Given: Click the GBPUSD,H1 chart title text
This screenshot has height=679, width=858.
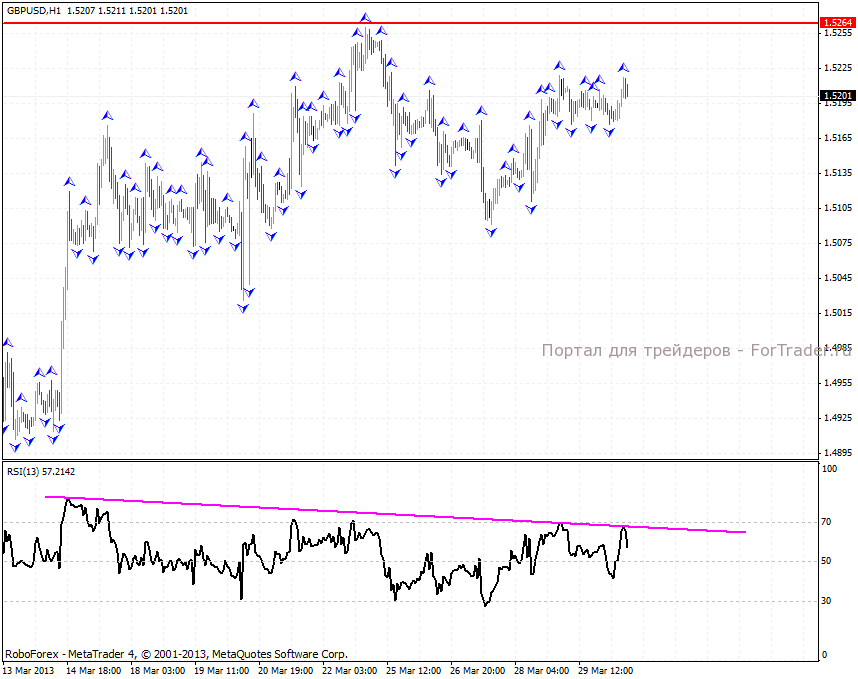Looking at the screenshot, I should [33, 10].
